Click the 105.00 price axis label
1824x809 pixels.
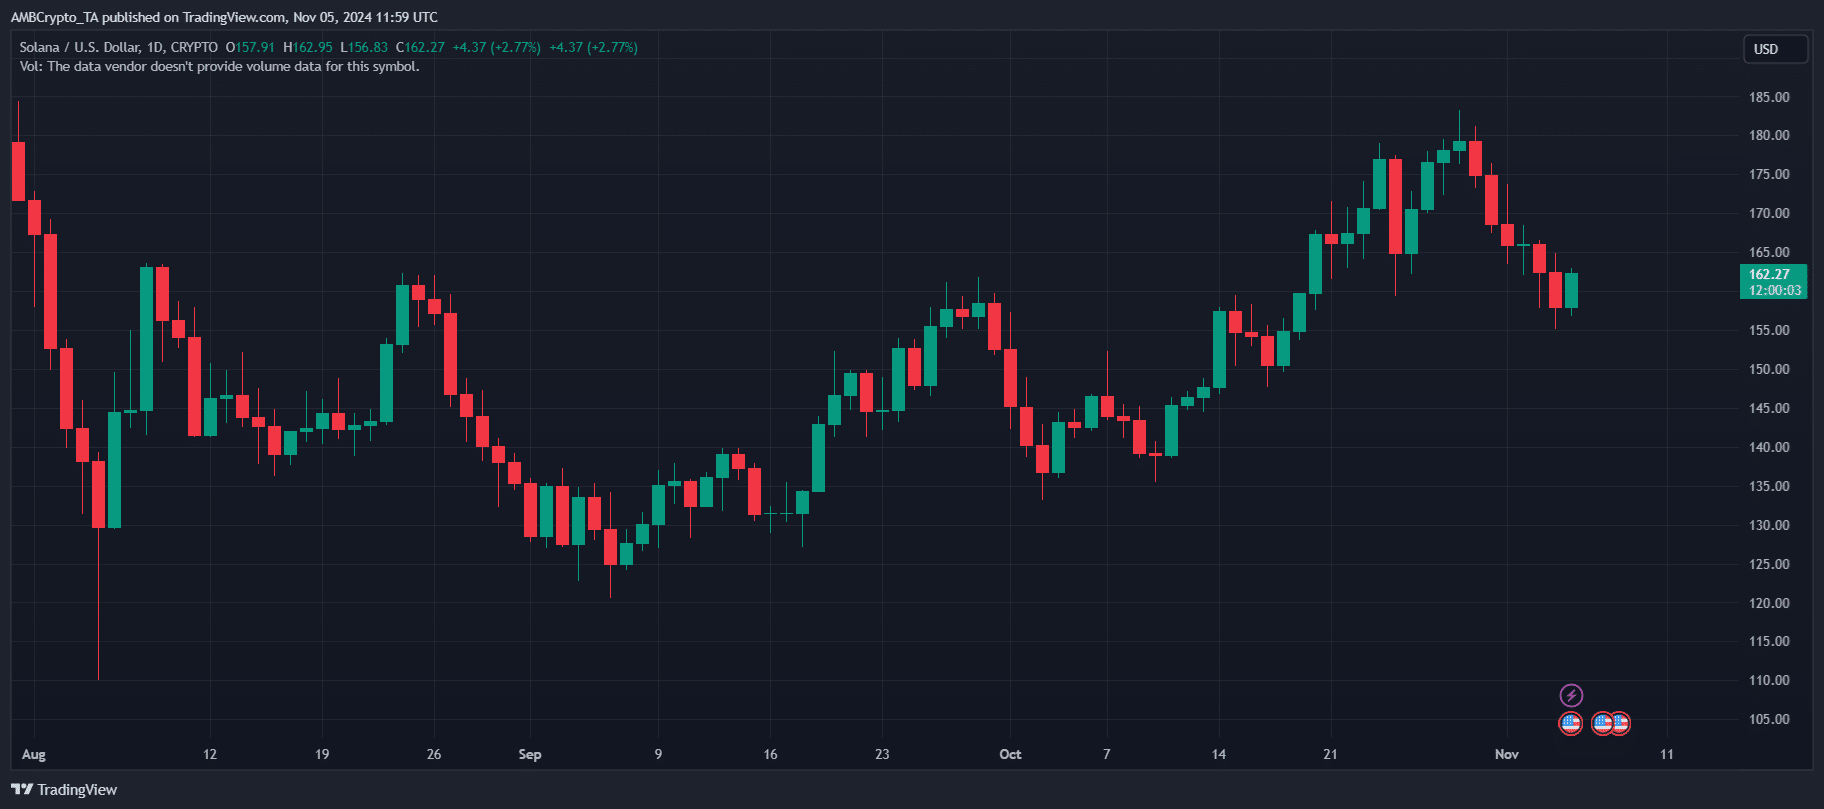[x=1769, y=719]
